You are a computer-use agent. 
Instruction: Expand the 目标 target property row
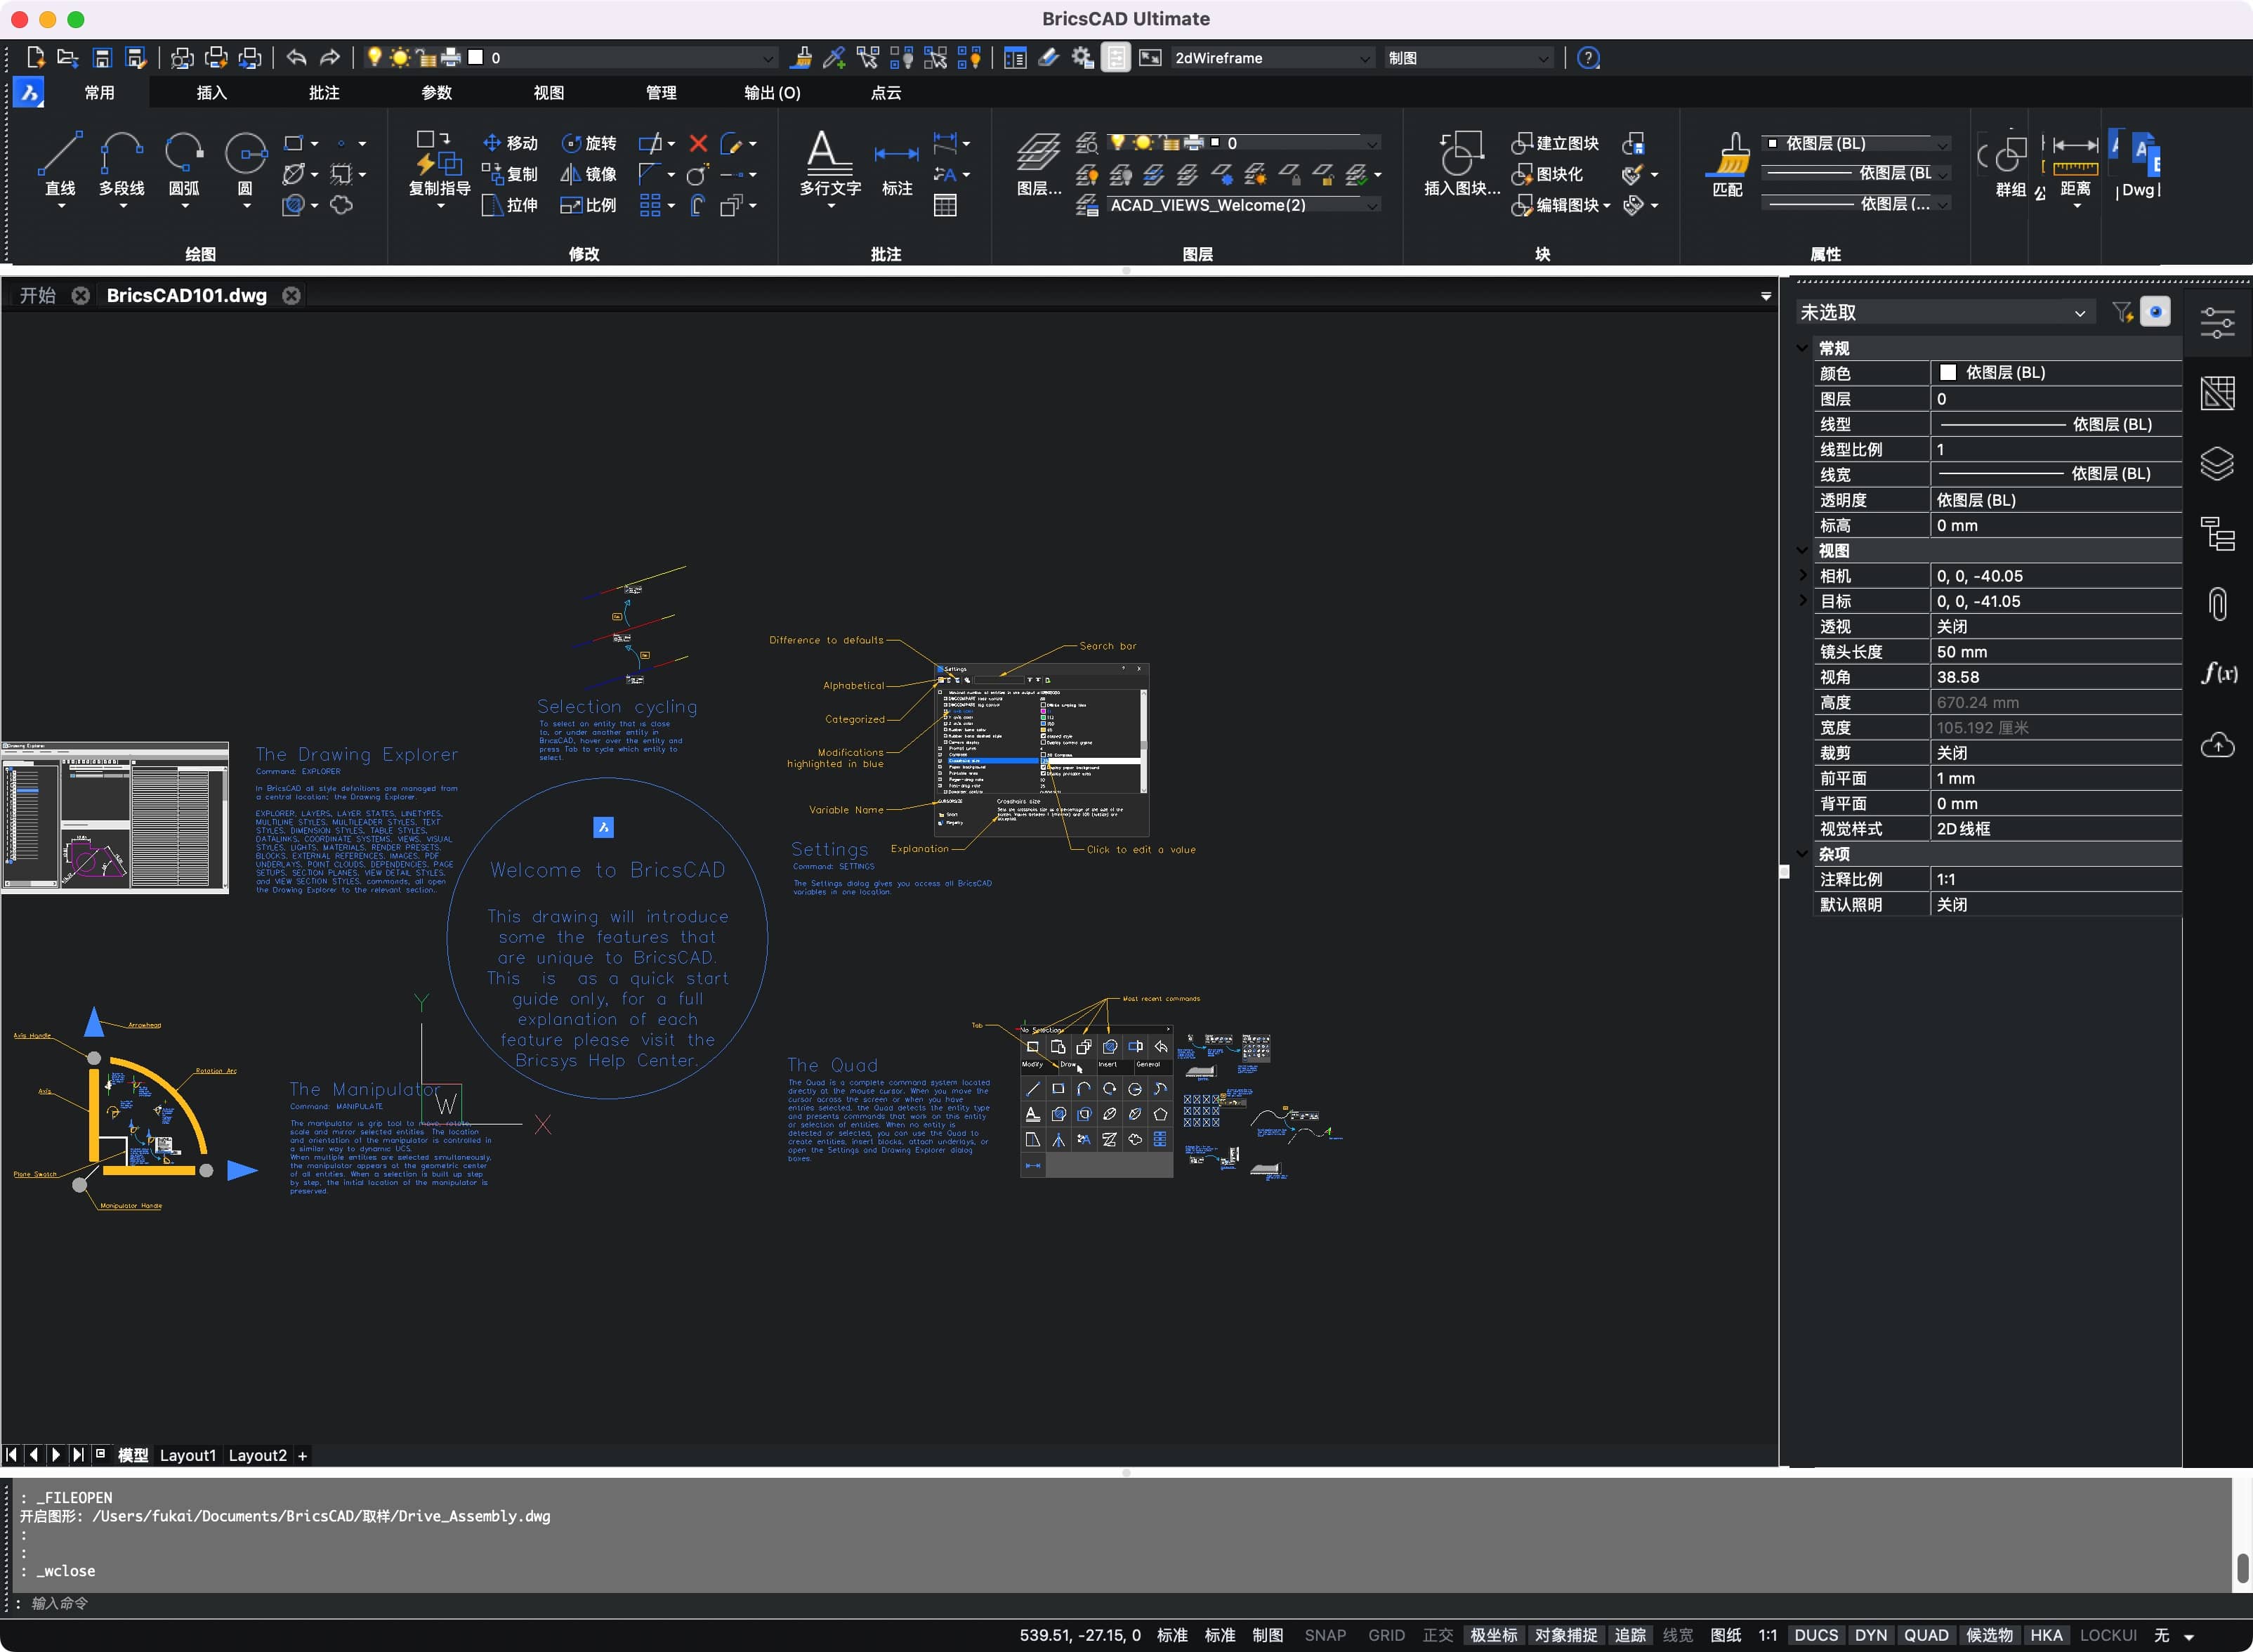pyautogui.click(x=1802, y=600)
